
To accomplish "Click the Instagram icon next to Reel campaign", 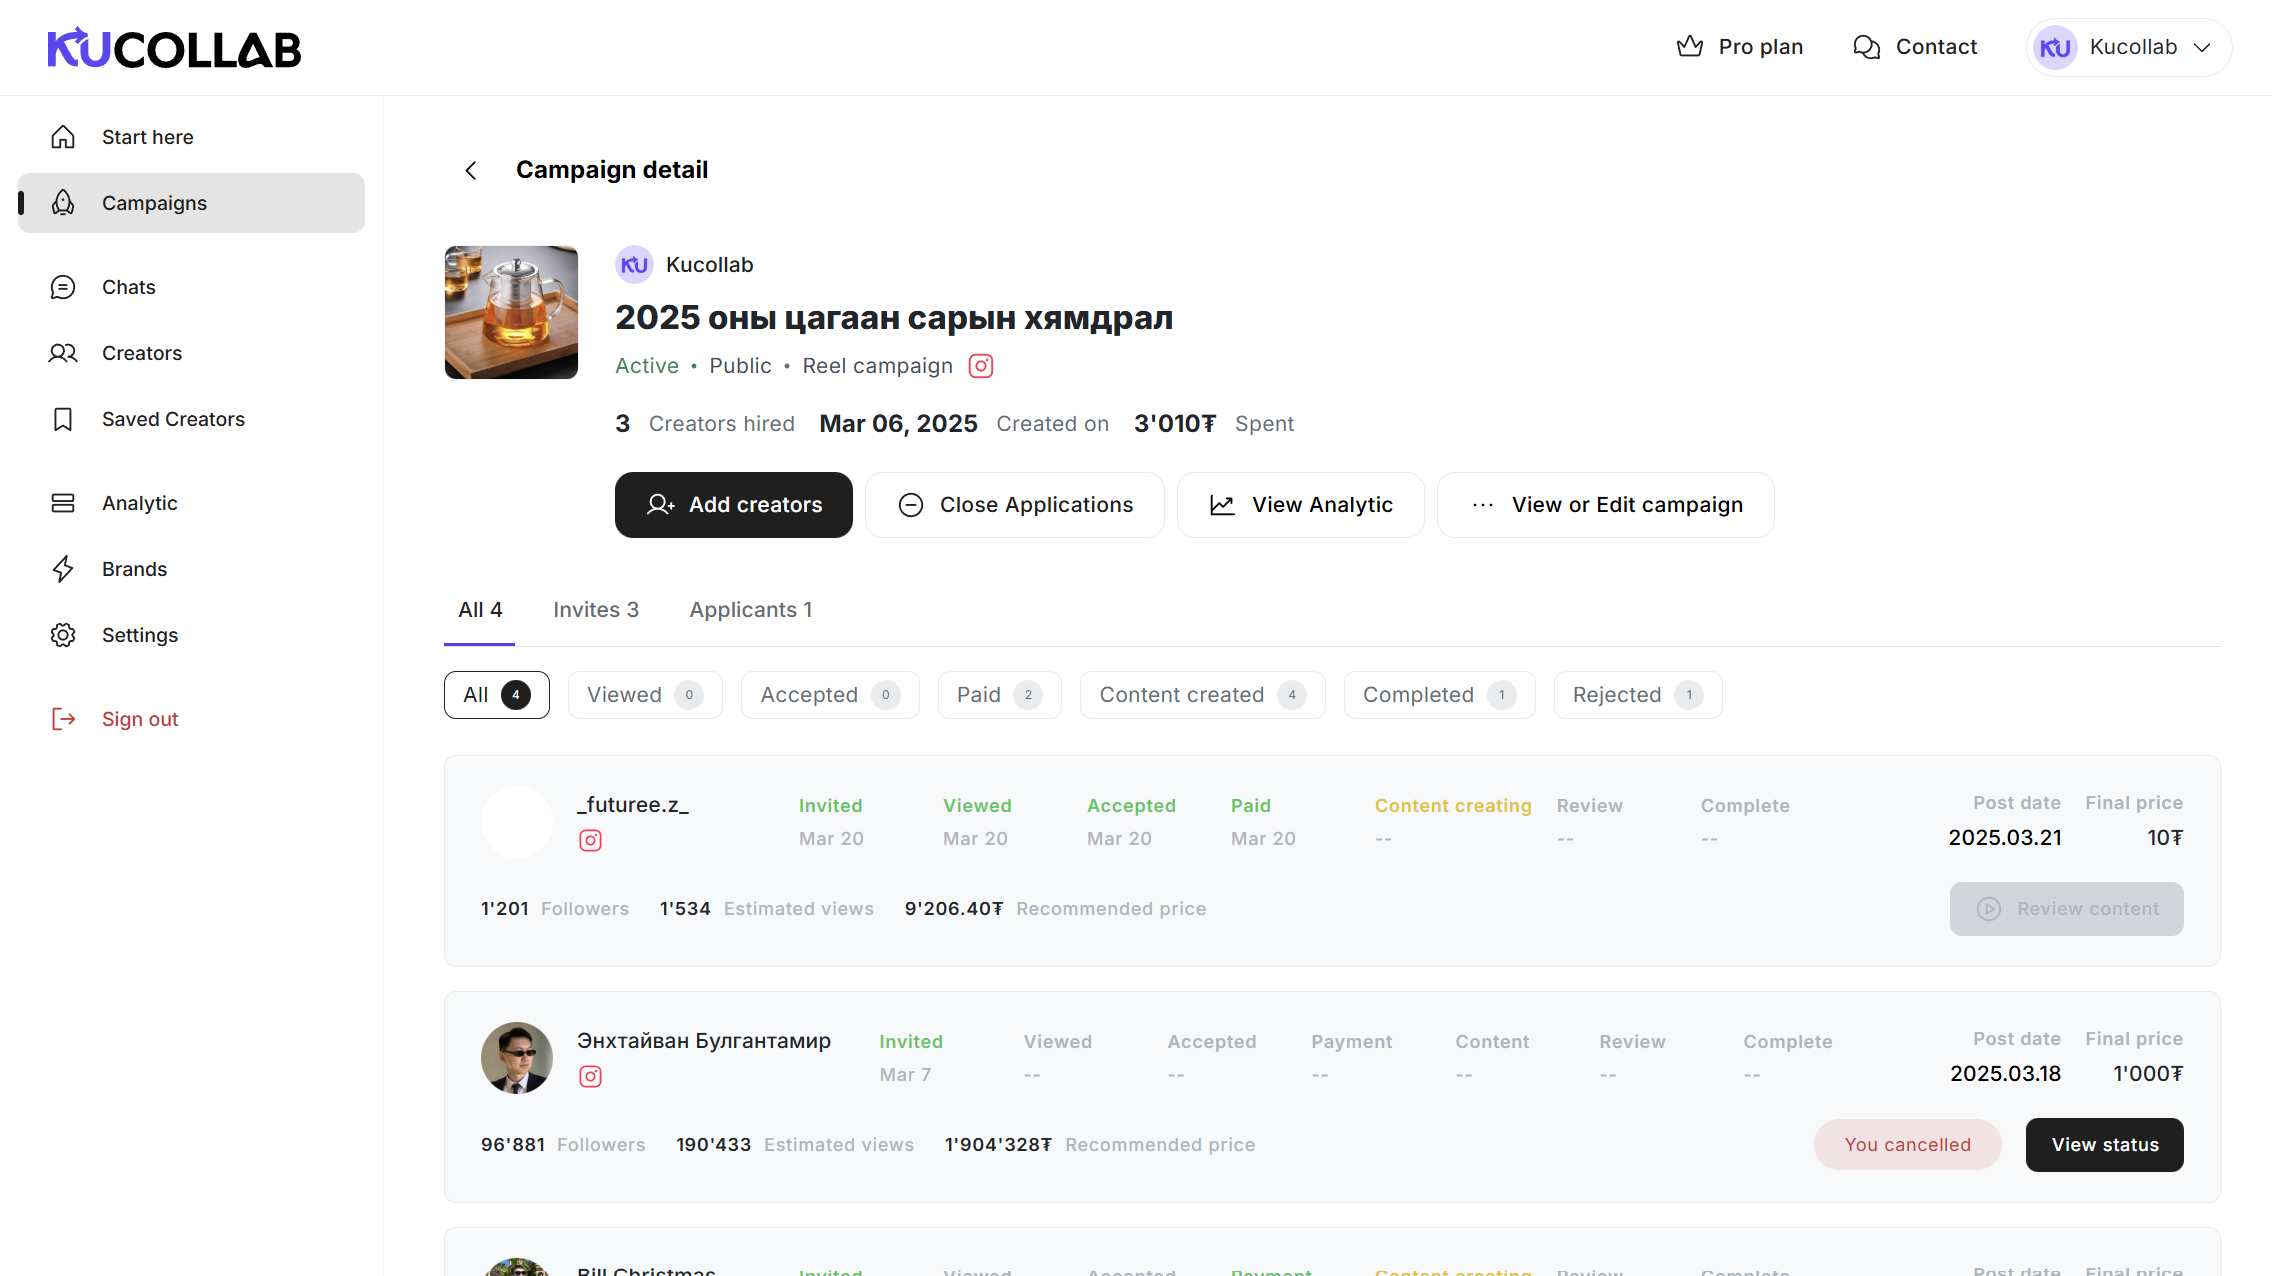I will pos(981,366).
